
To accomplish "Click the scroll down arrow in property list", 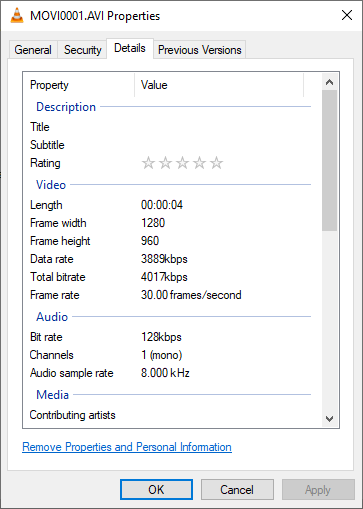I will click(x=329, y=419).
